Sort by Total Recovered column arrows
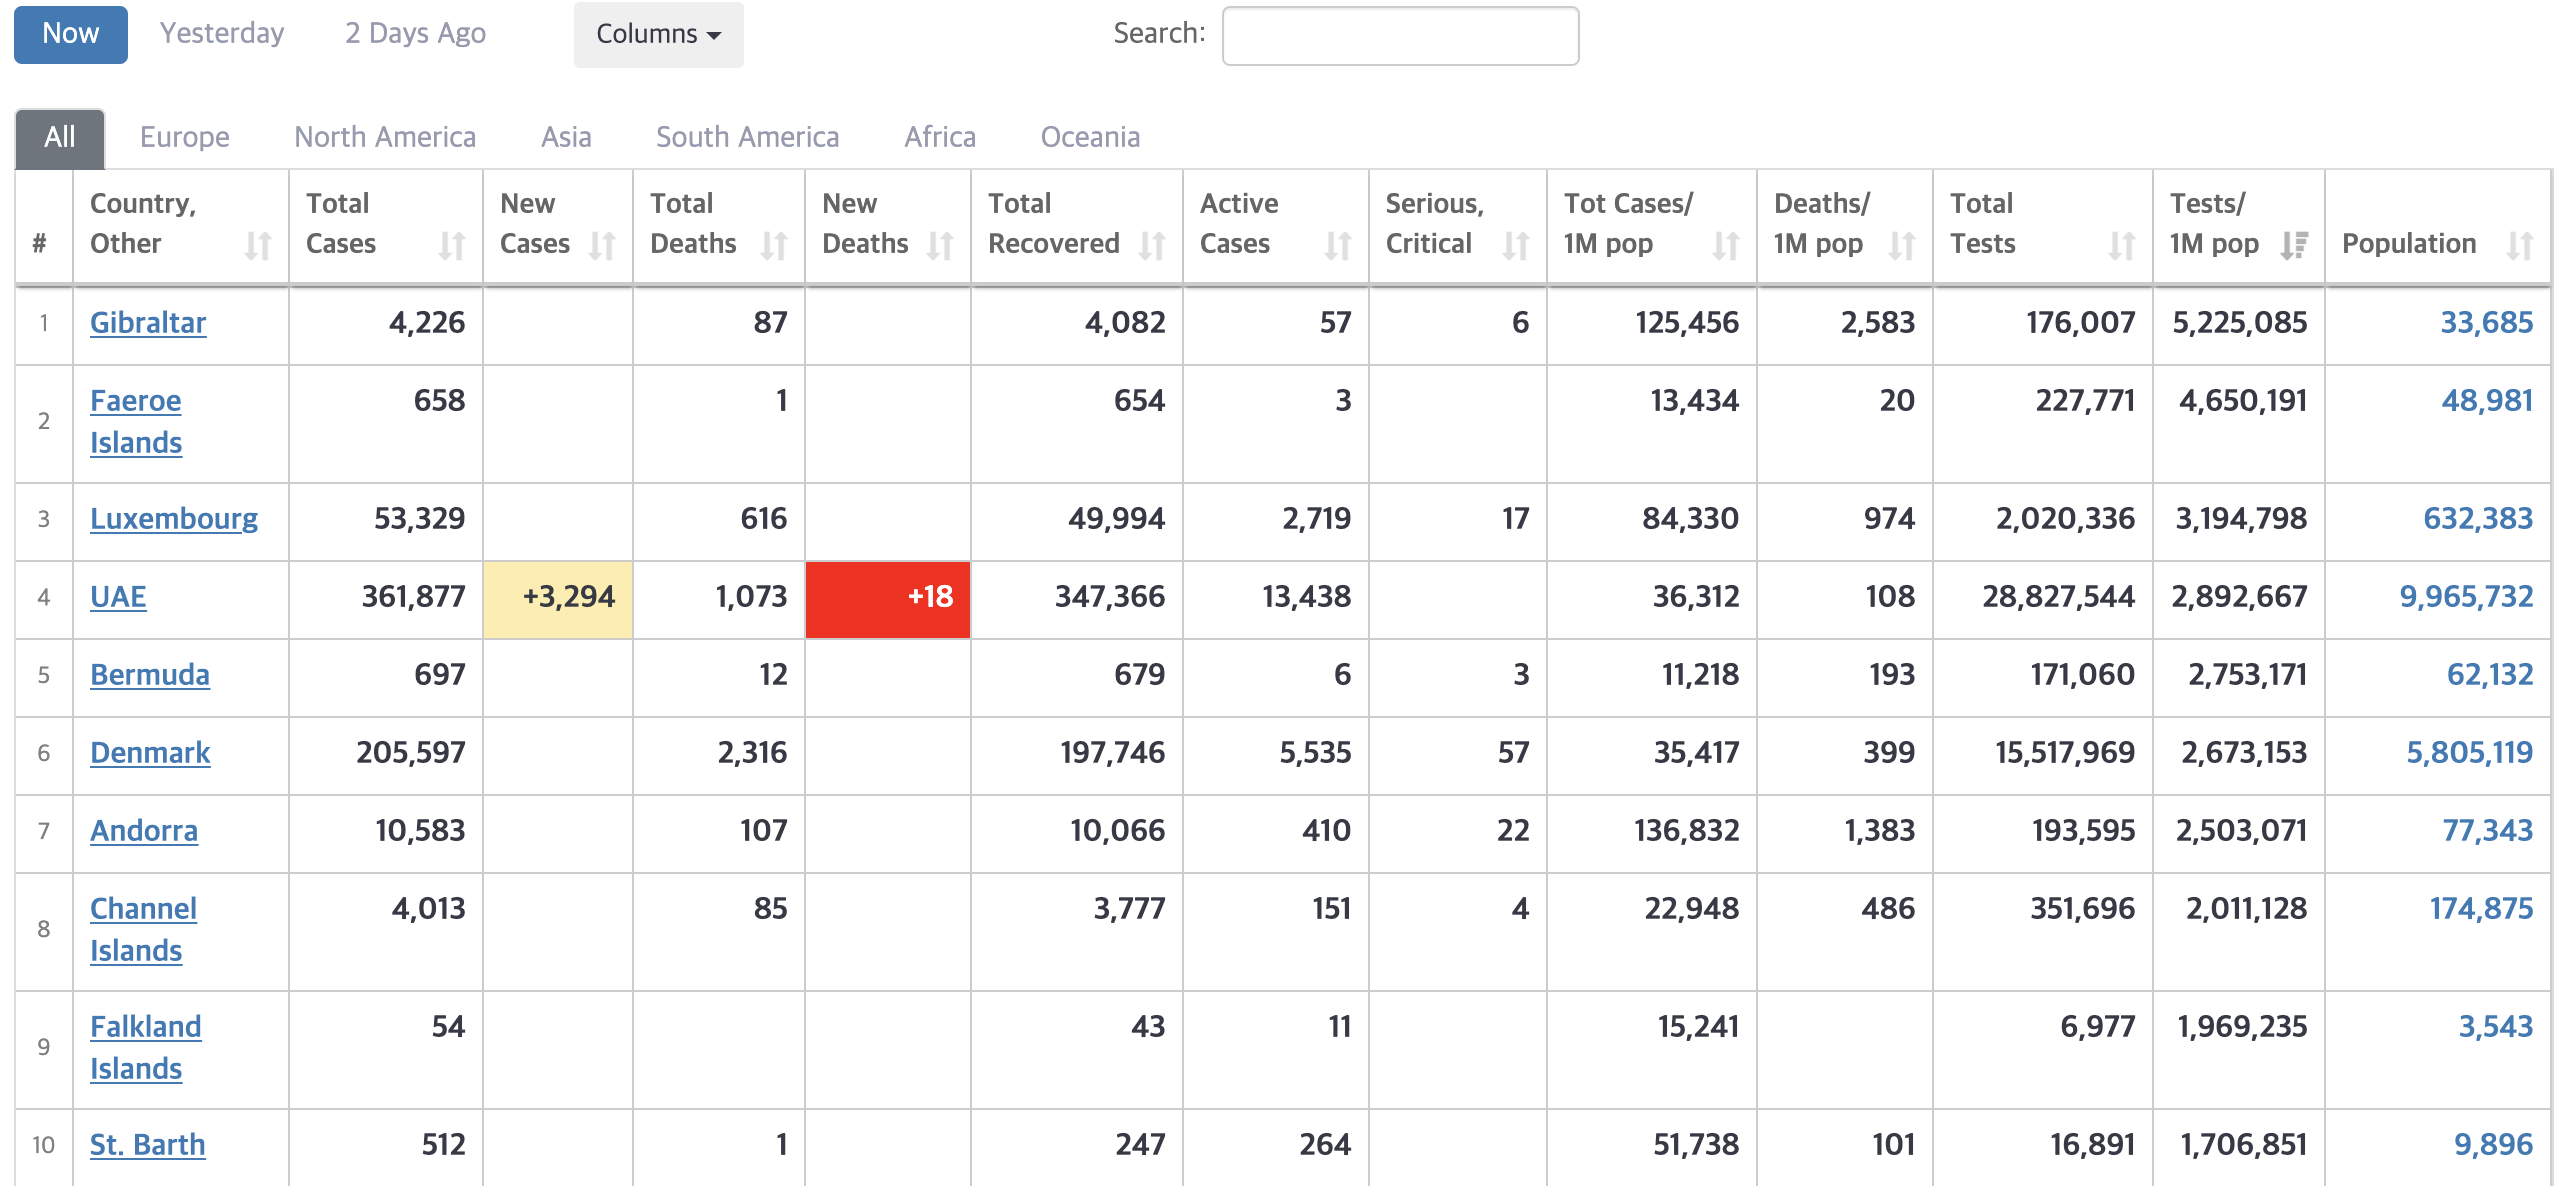Screen dimensions: 2564x1186 click(1151, 245)
